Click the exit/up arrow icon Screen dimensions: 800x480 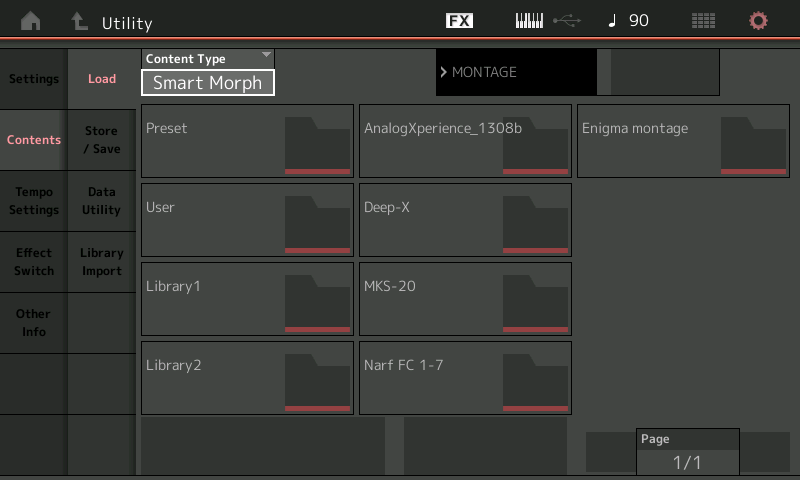tap(78, 21)
